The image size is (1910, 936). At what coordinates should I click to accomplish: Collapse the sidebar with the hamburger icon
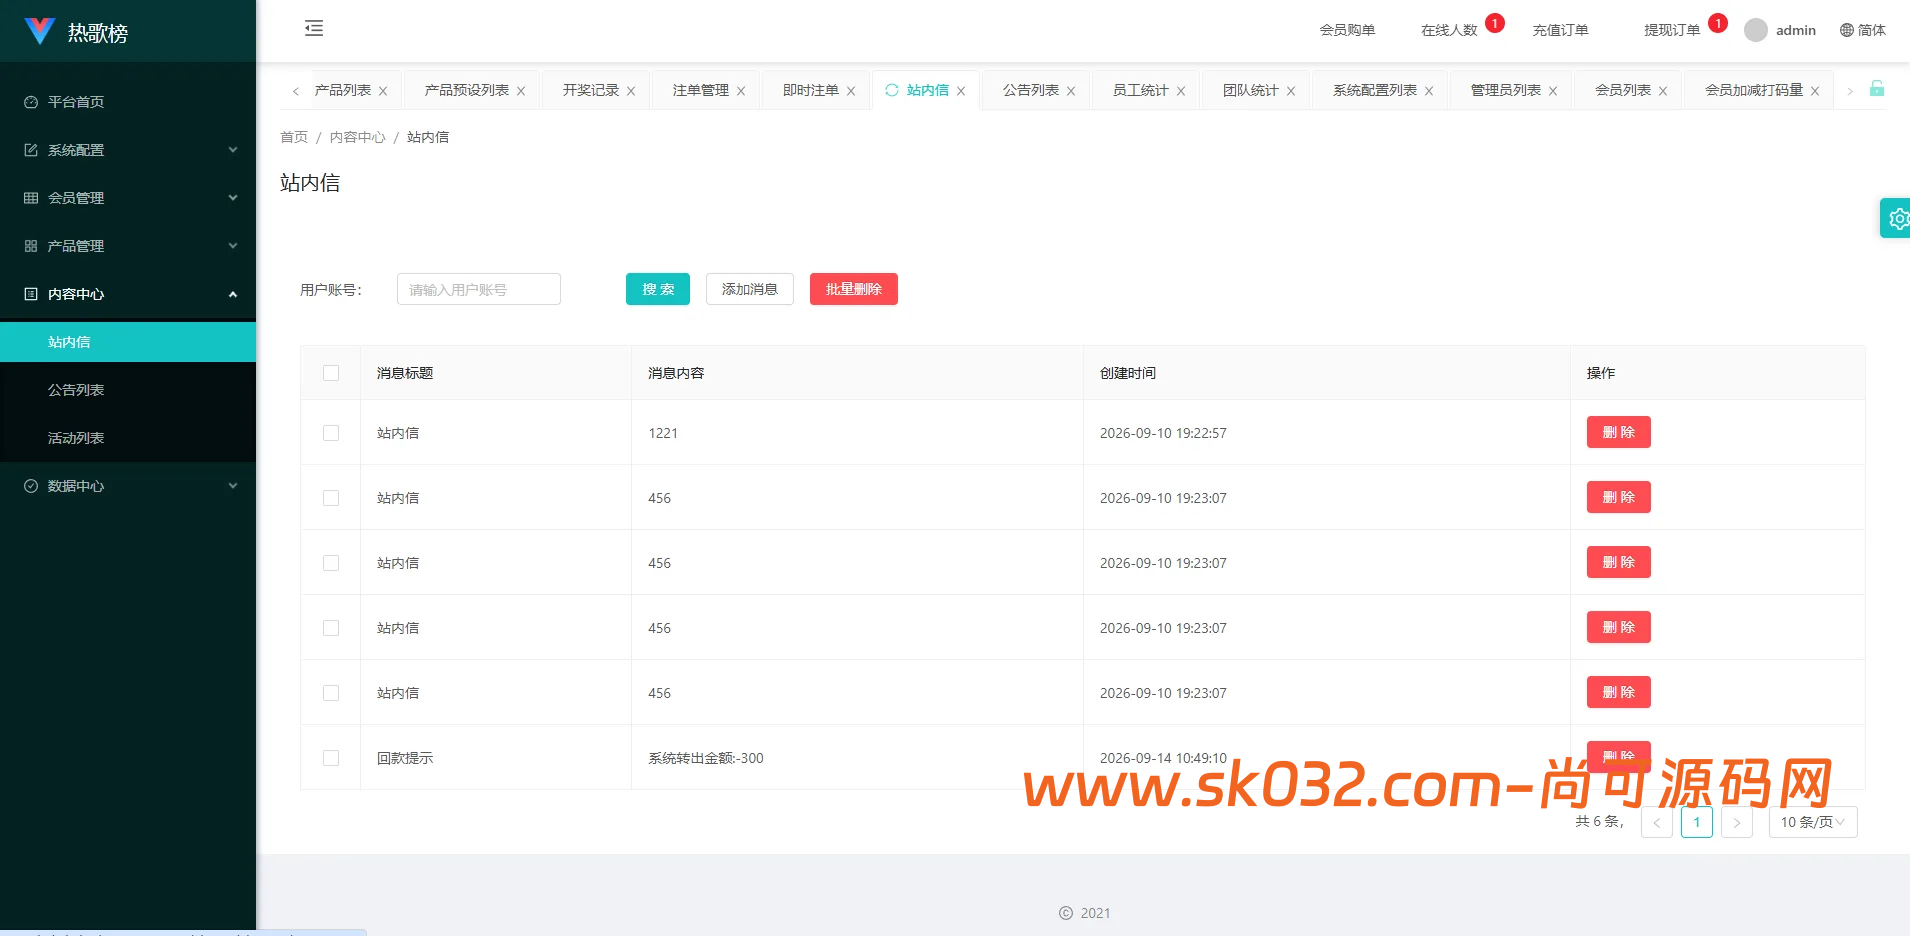tap(314, 28)
